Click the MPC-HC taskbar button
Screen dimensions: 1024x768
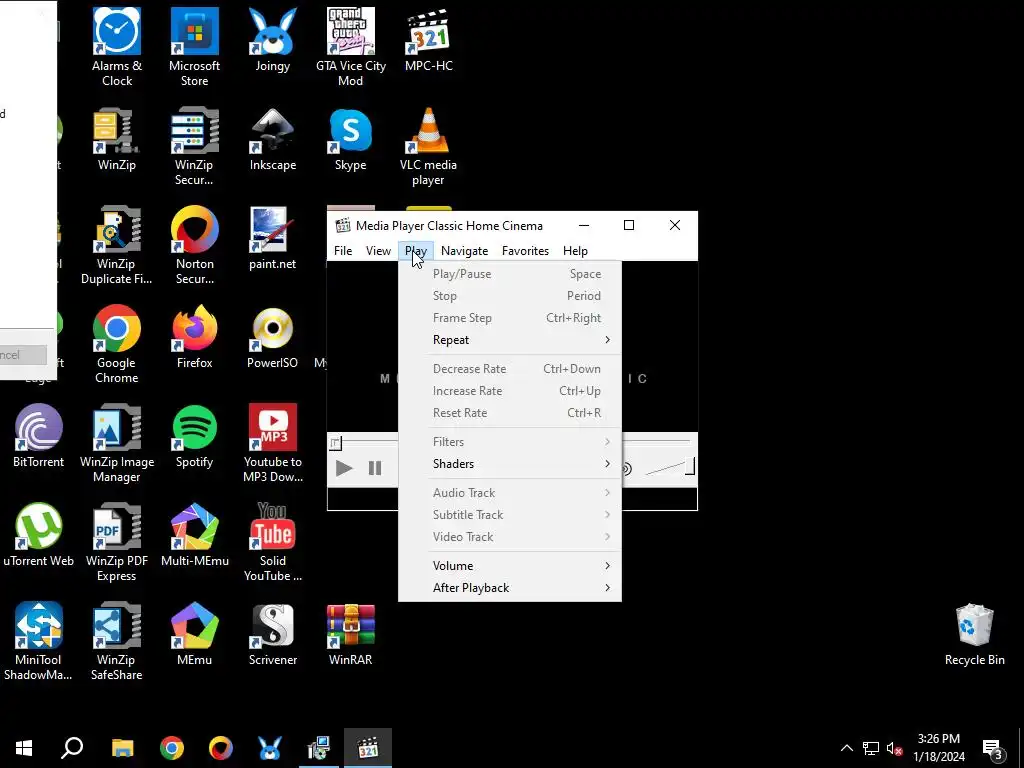click(368, 748)
